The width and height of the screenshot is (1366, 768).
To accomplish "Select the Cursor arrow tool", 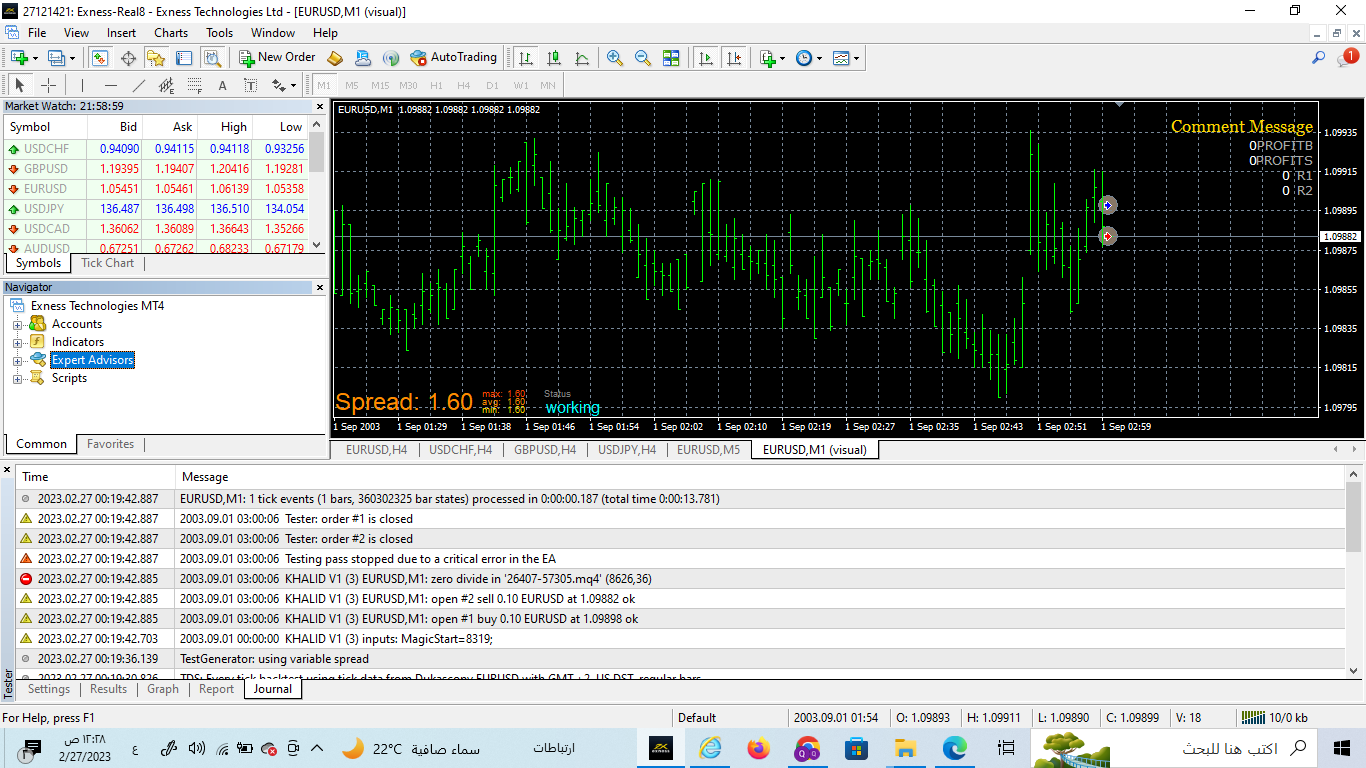I will (19, 85).
